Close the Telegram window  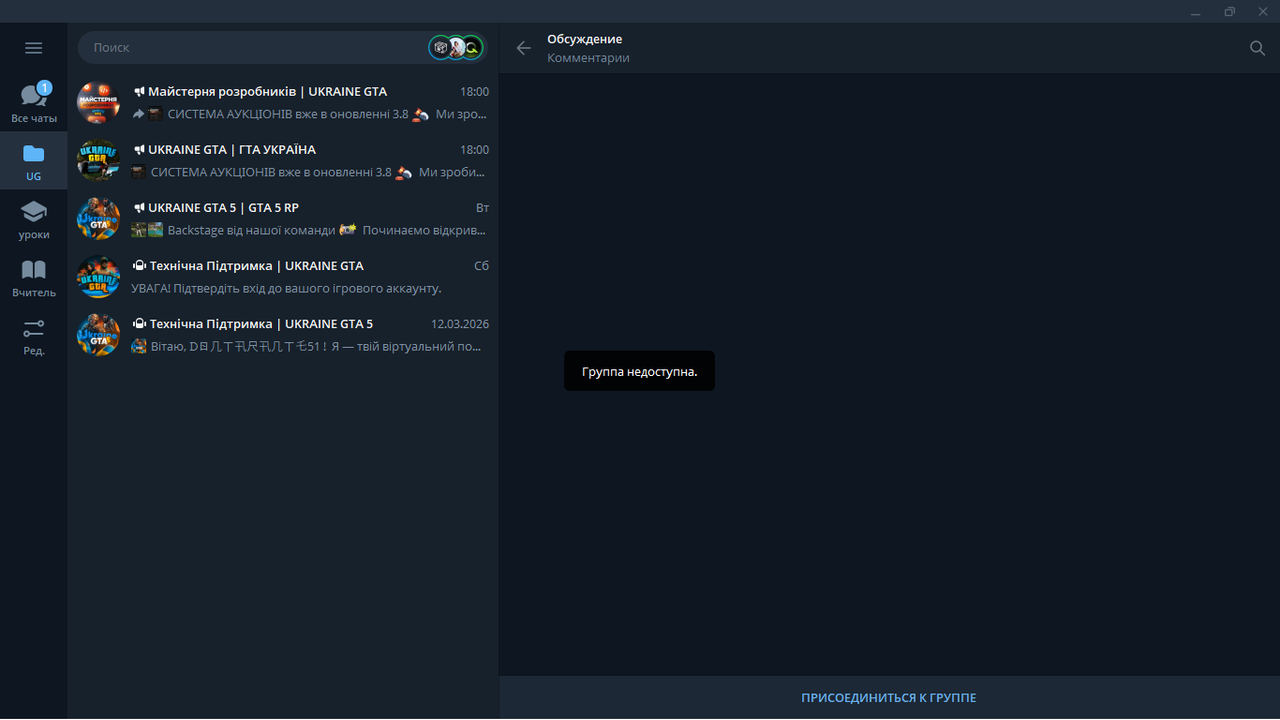pyautogui.click(x=1263, y=12)
